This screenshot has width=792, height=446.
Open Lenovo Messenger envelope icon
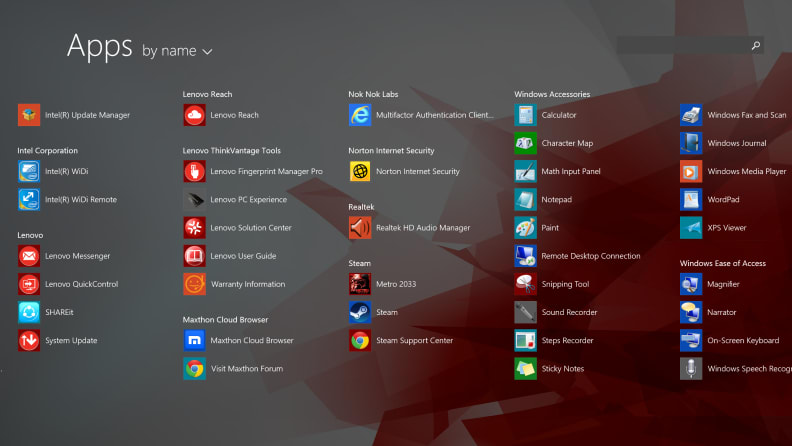click(x=29, y=256)
